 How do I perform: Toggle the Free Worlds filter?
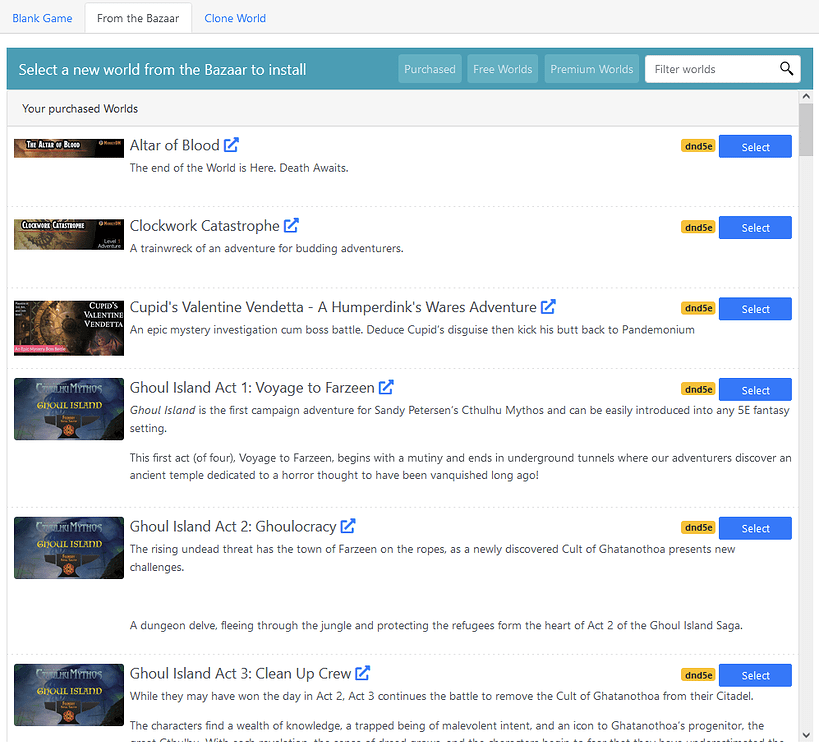coord(502,69)
